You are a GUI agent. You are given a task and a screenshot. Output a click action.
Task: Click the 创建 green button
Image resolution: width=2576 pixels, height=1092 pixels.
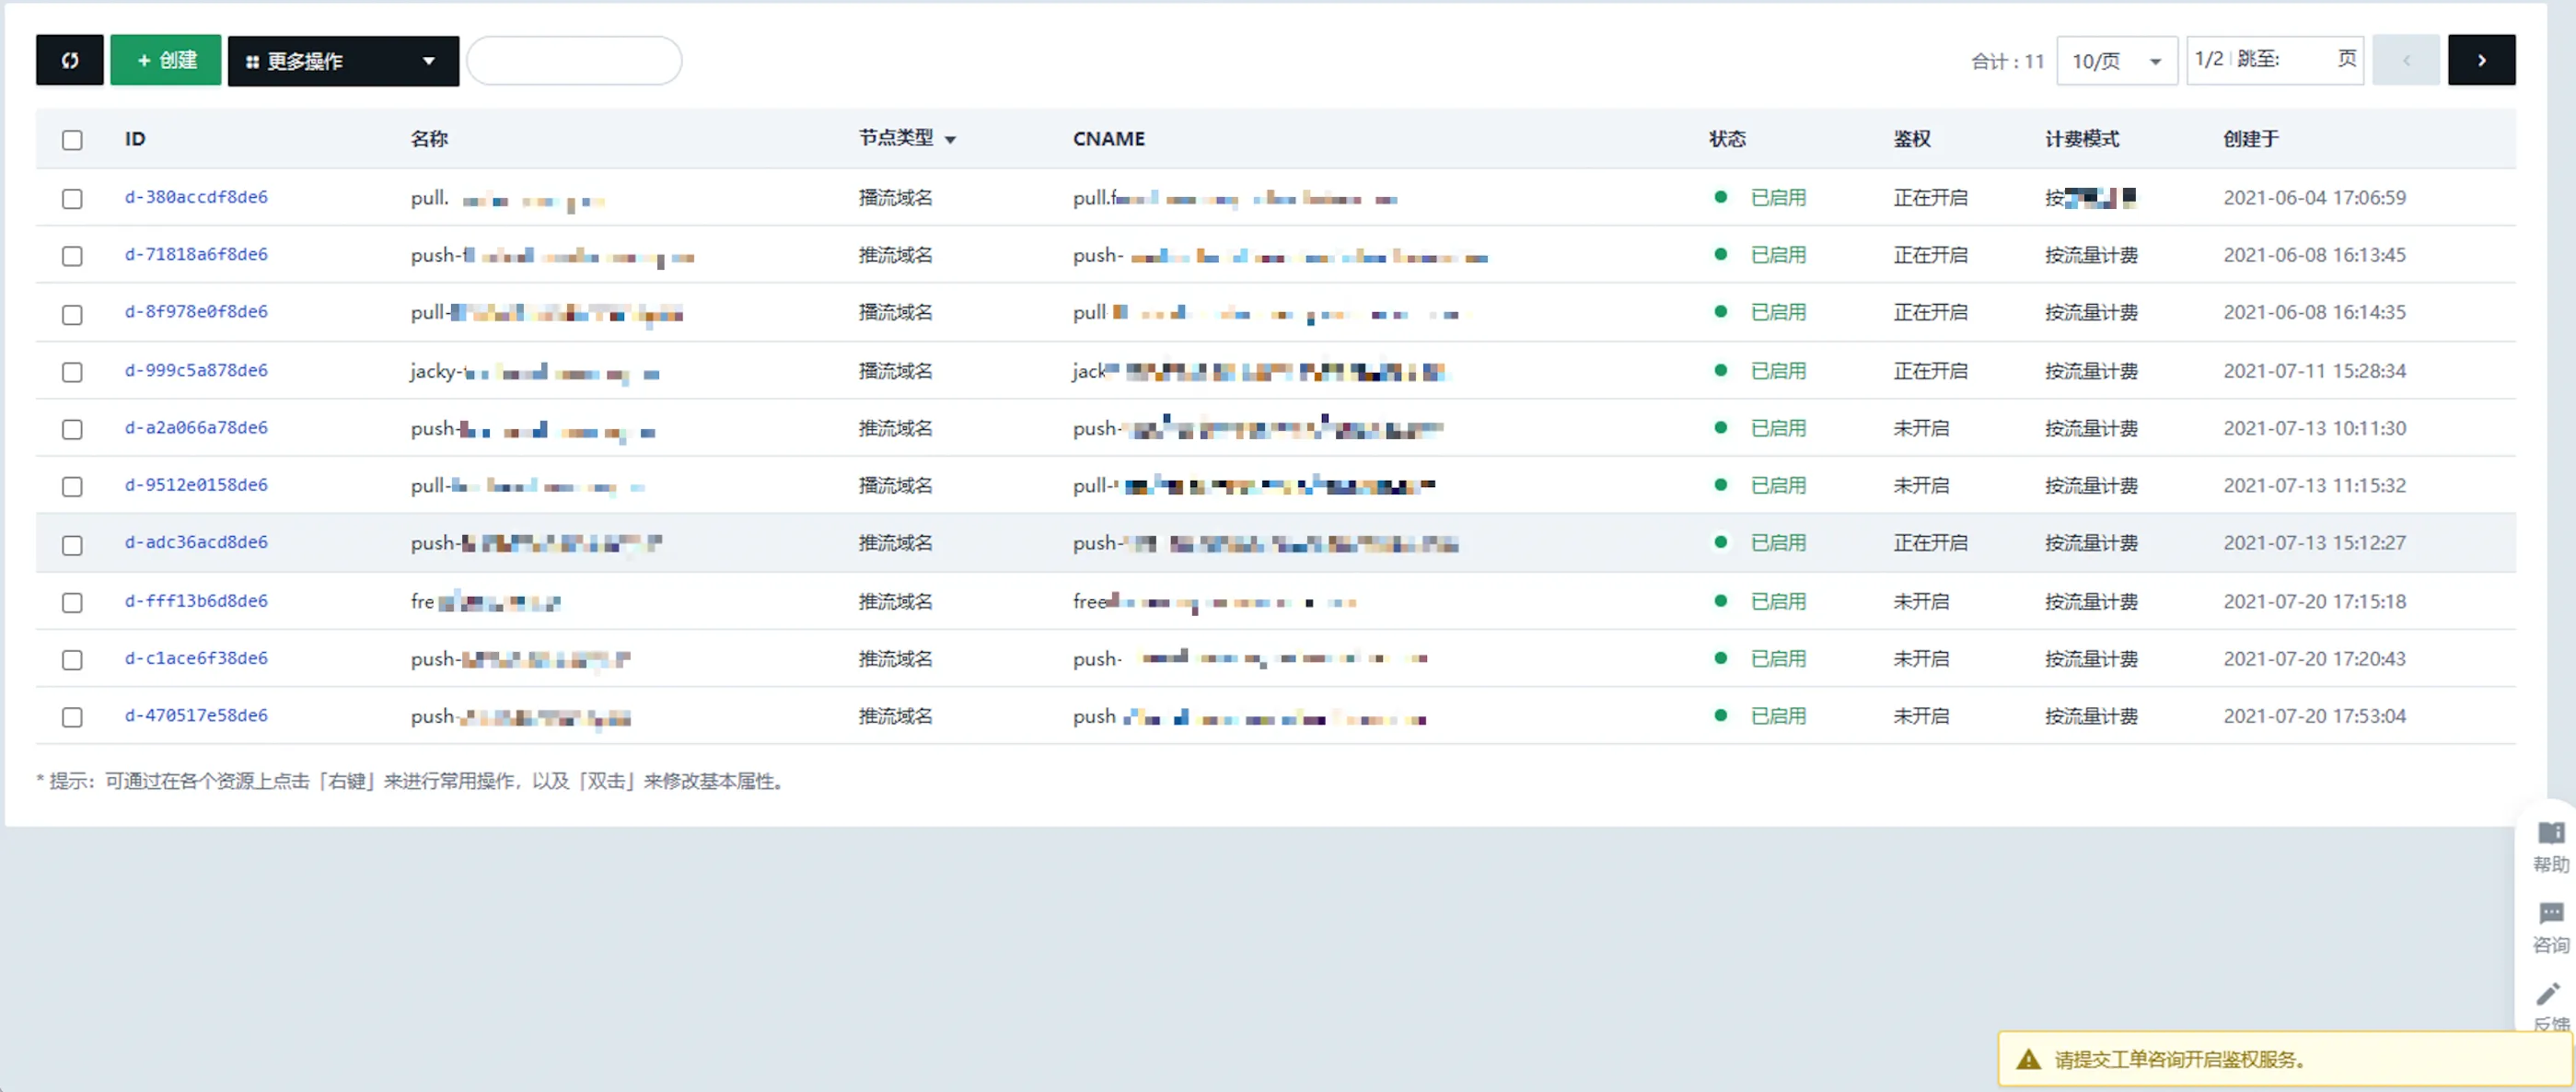(x=164, y=63)
